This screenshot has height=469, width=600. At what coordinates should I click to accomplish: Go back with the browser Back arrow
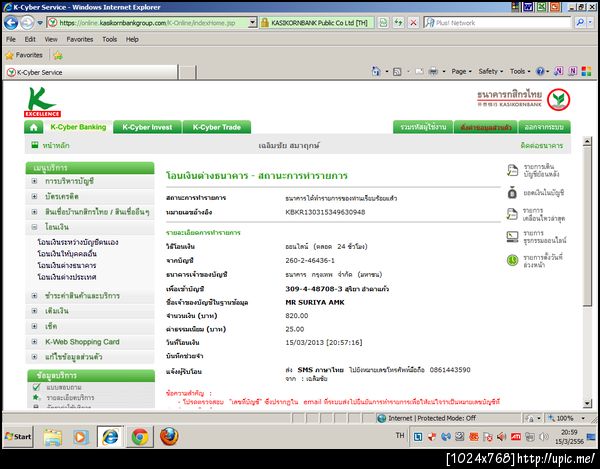coord(11,23)
